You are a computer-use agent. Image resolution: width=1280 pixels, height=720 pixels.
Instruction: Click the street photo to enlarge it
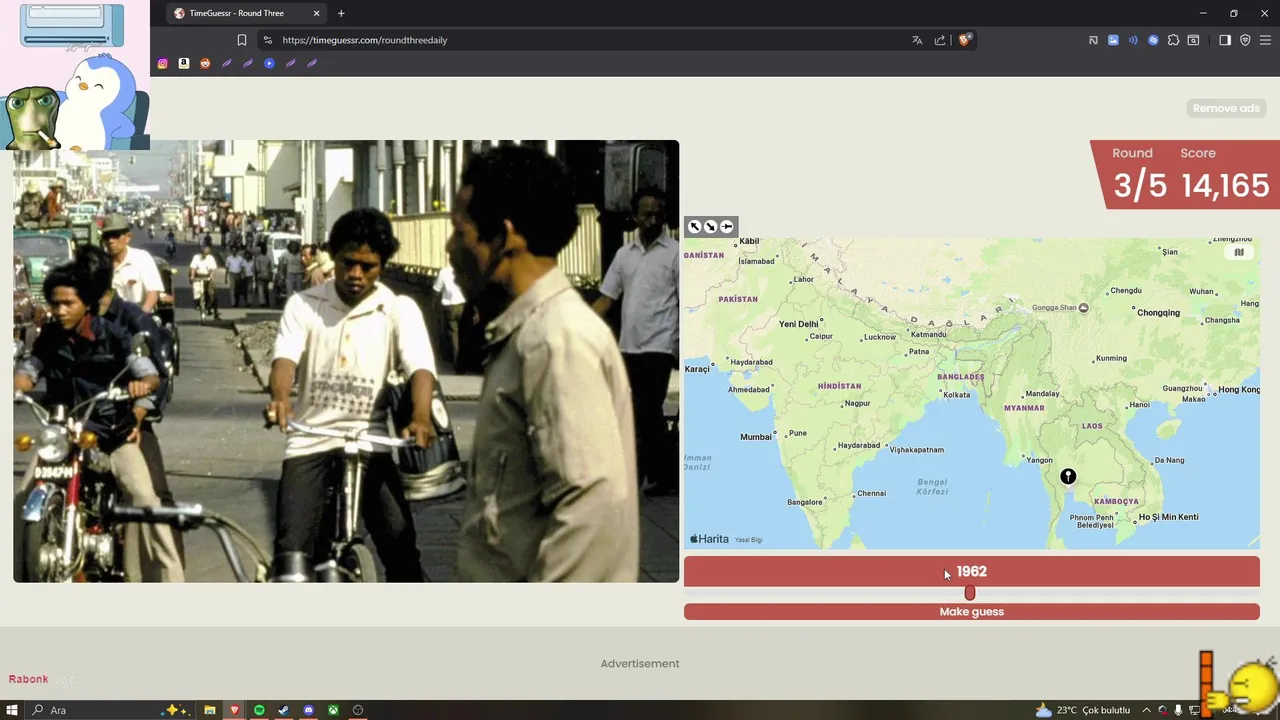point(346,361)
